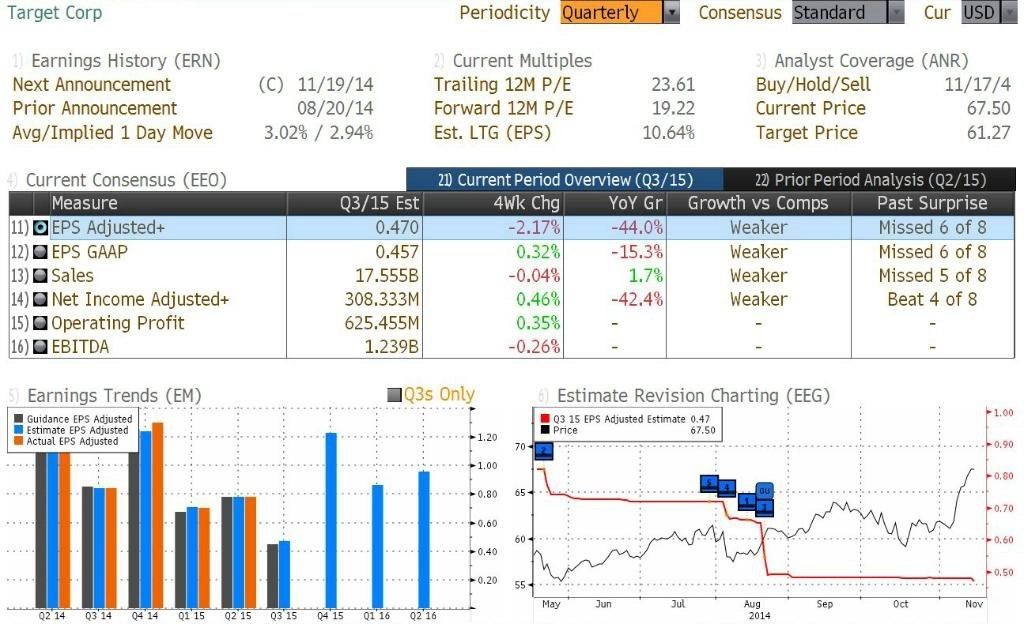This screenshot has width=1024, height=624.
Task: Select the Net Income Adjusted+ radio button
Action: pyautogui.click(x=40, y=300)
